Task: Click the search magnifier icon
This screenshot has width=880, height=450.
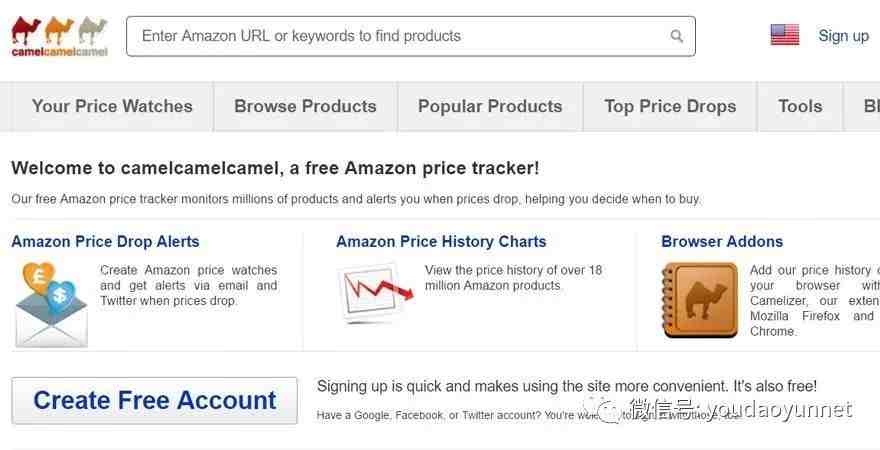Action: click(x=677, y=36)
